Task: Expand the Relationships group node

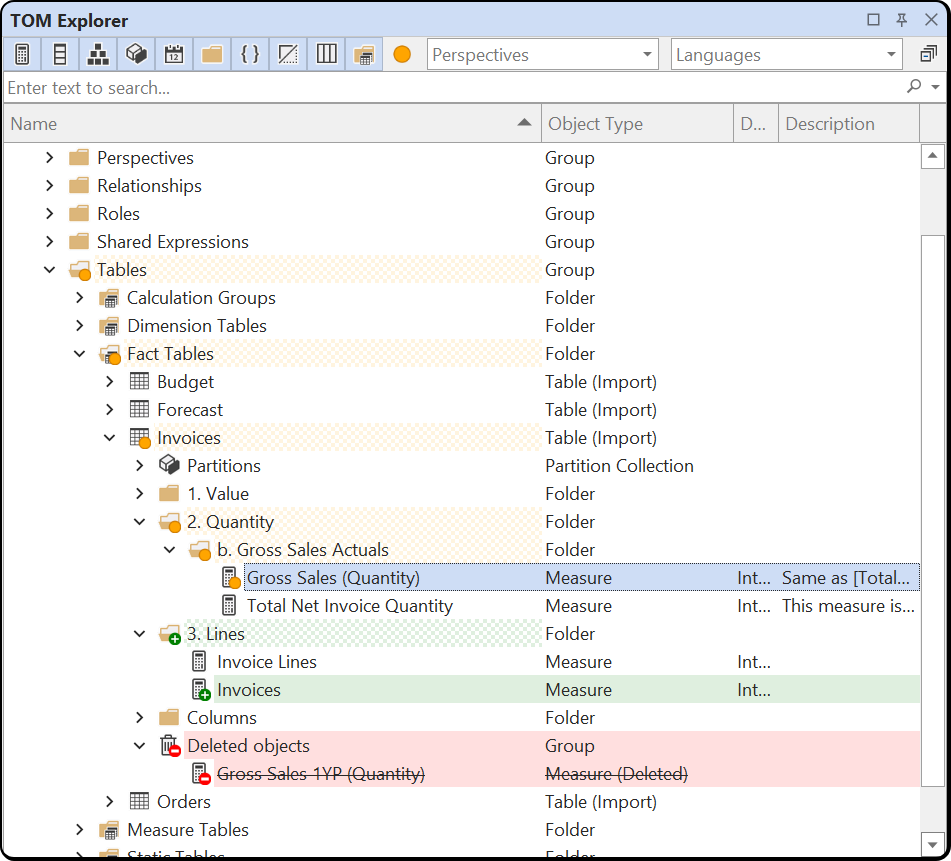Action: (50, 186)
